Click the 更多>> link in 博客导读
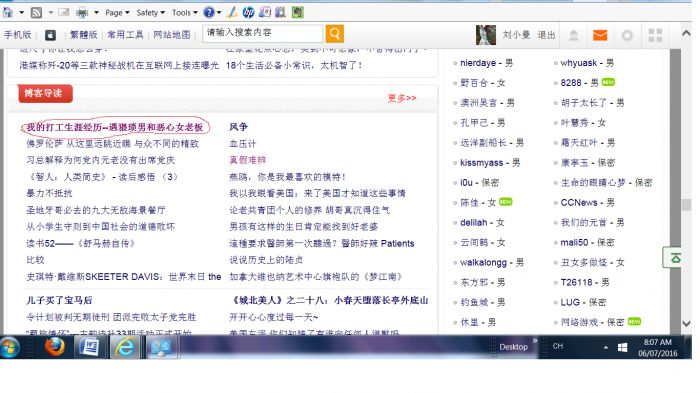 [402, 98]
